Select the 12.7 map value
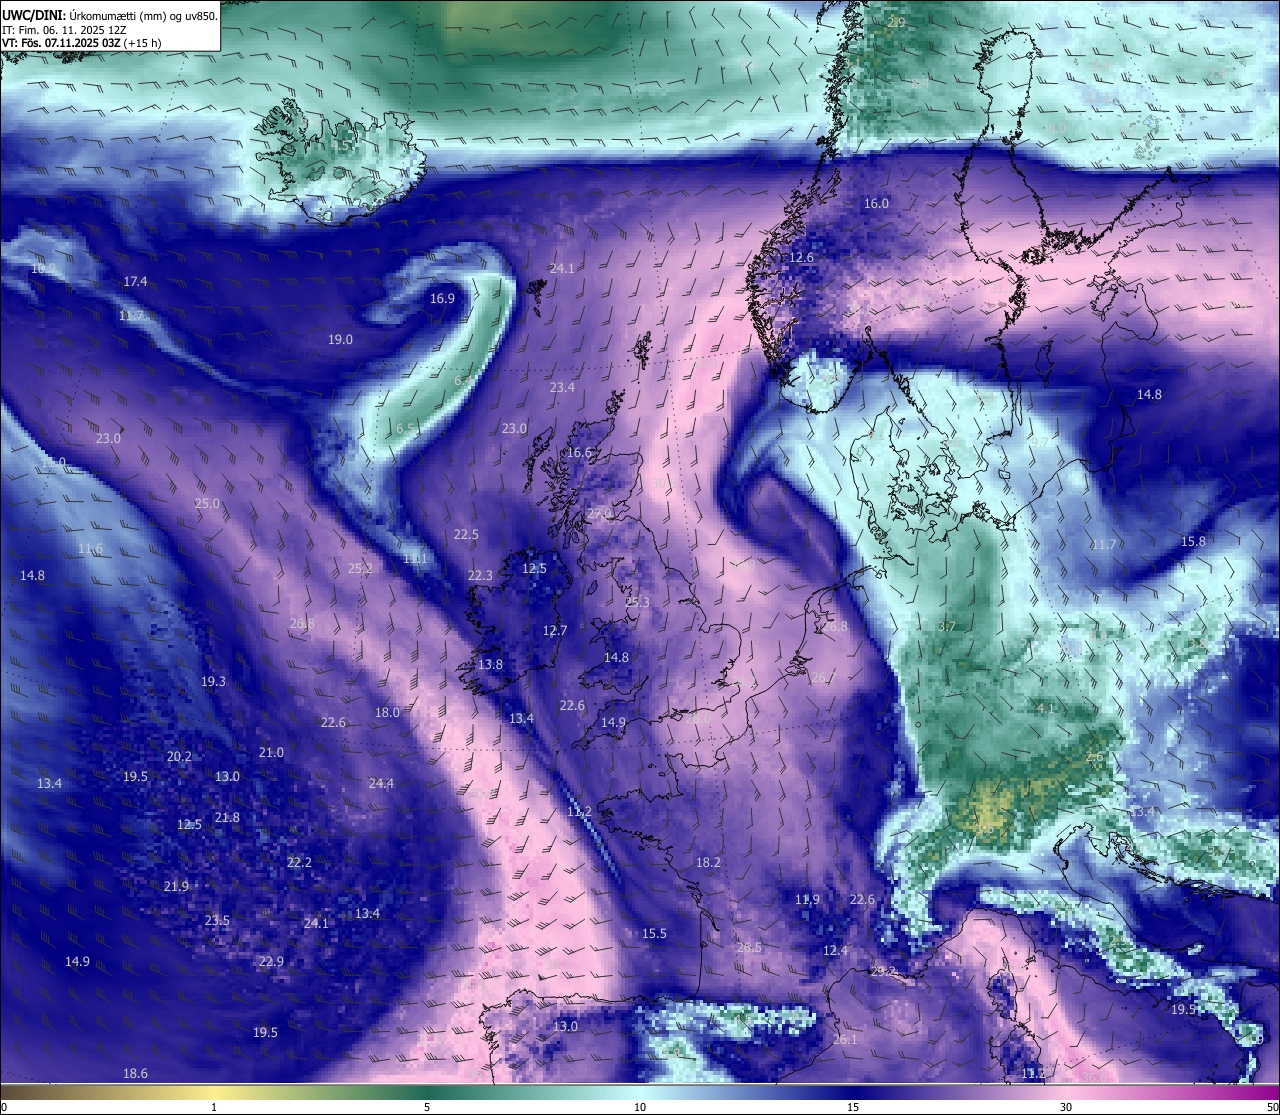The height and width of the screenshot is (1115, 1280). (555, 630)
